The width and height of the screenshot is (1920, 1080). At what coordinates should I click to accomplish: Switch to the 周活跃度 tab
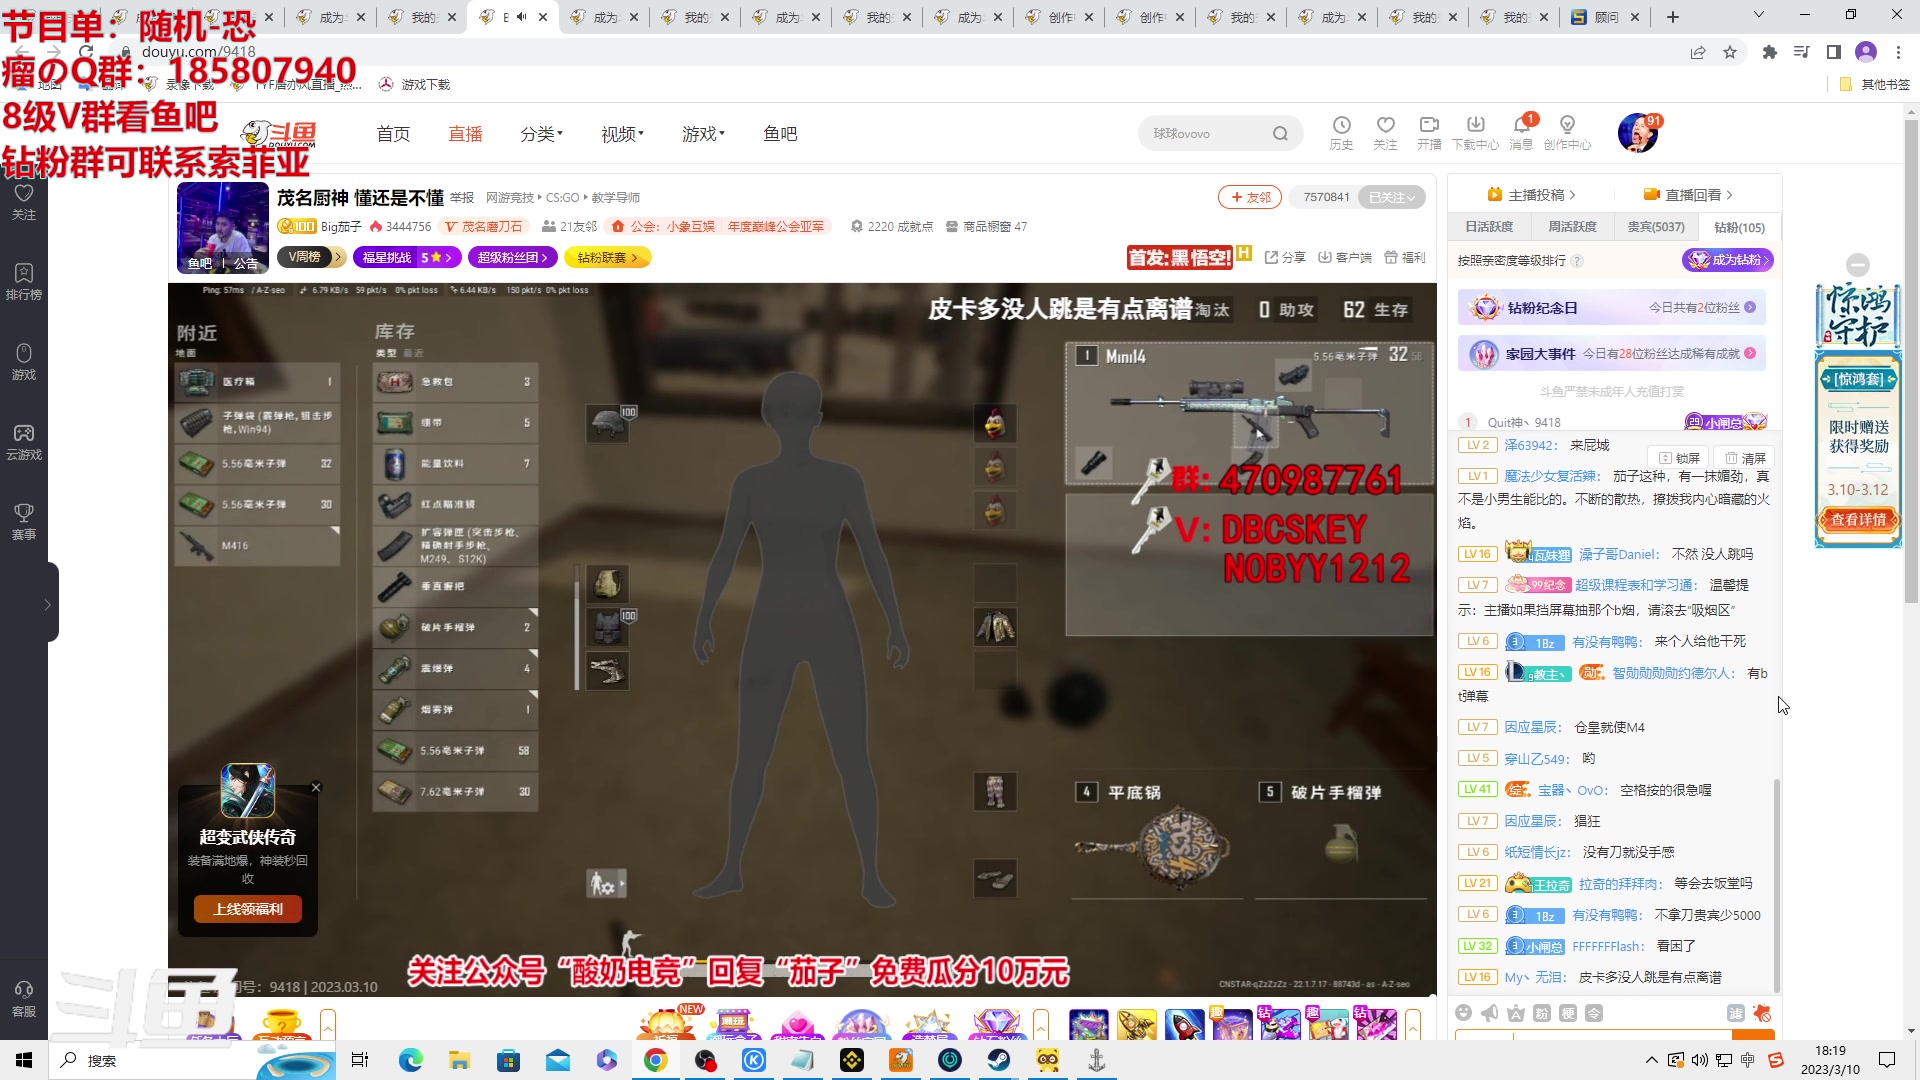coord(1572,227)
